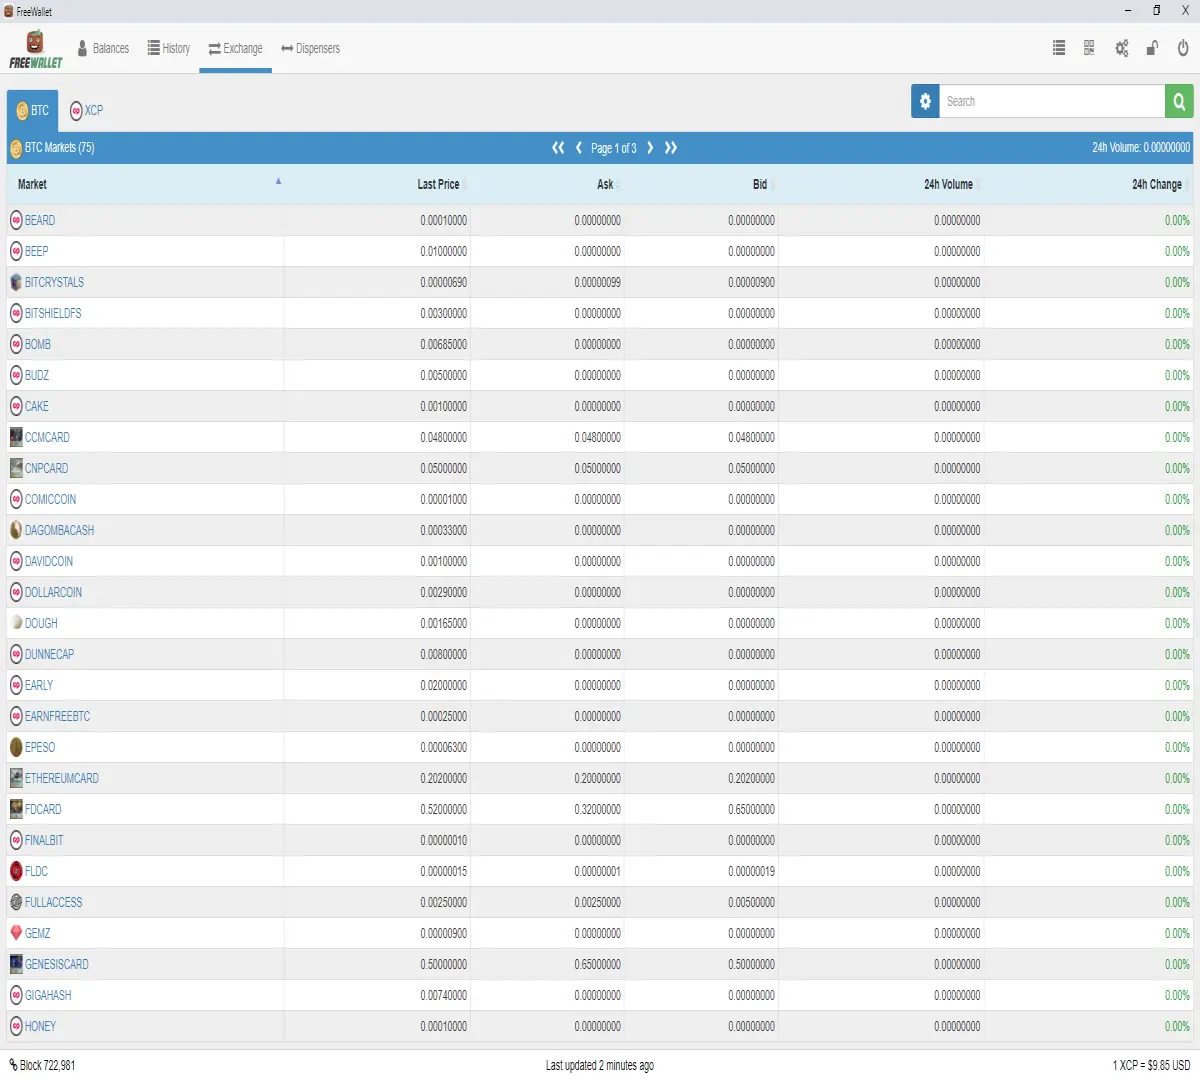
Task: Click the BUDZ asset icon
Action: point(16,375)
